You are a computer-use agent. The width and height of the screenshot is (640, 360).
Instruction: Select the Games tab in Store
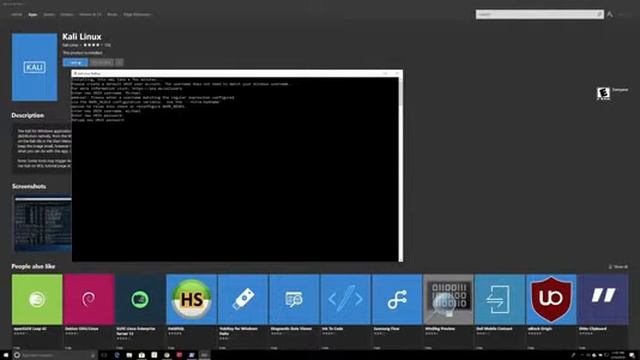(49, 14)
